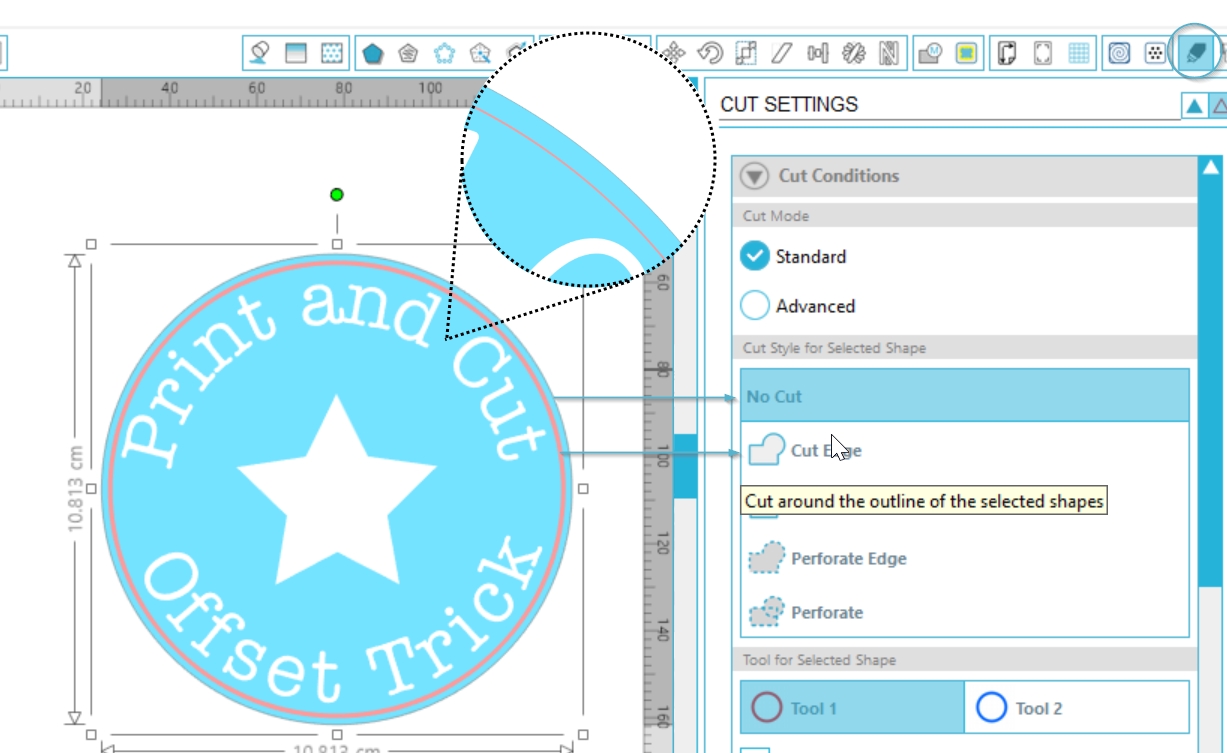The width and height of the screenshot is (1227, 753).
Task: Click the outlined triangle beside CUT SETTINGS
Action: 1219,106
